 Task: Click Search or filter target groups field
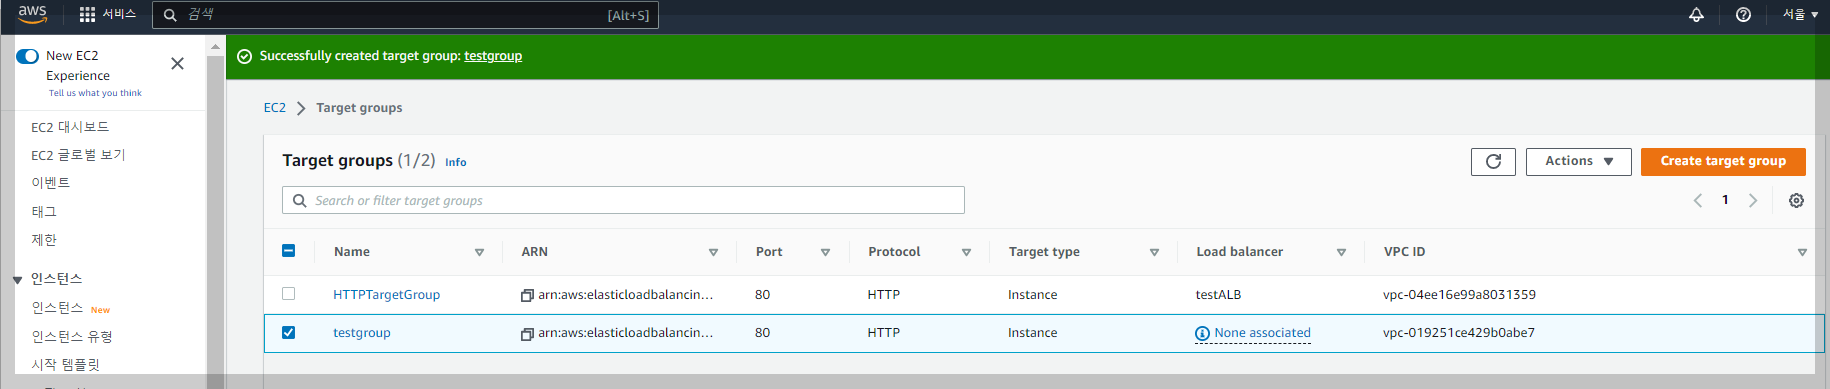pos(623,200)
